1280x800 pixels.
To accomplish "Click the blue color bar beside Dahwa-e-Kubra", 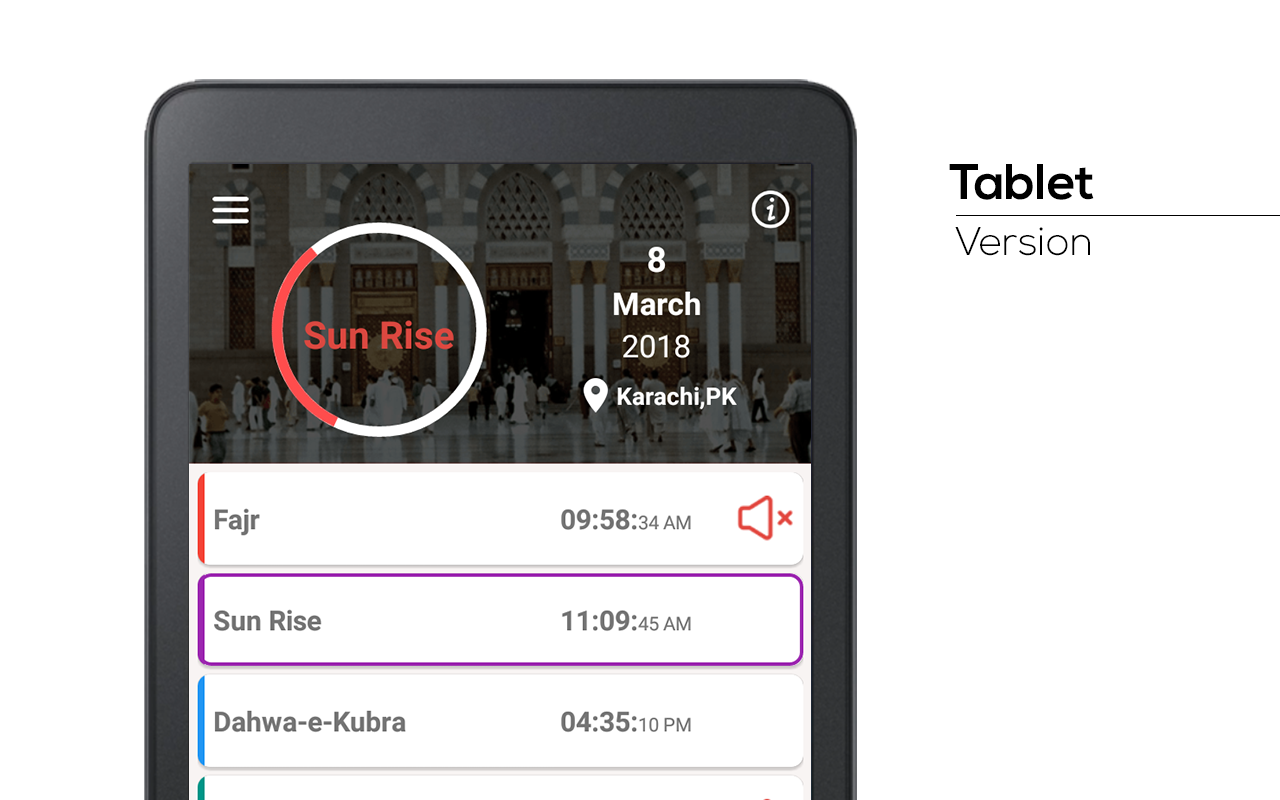I will [x=201, y=721].
